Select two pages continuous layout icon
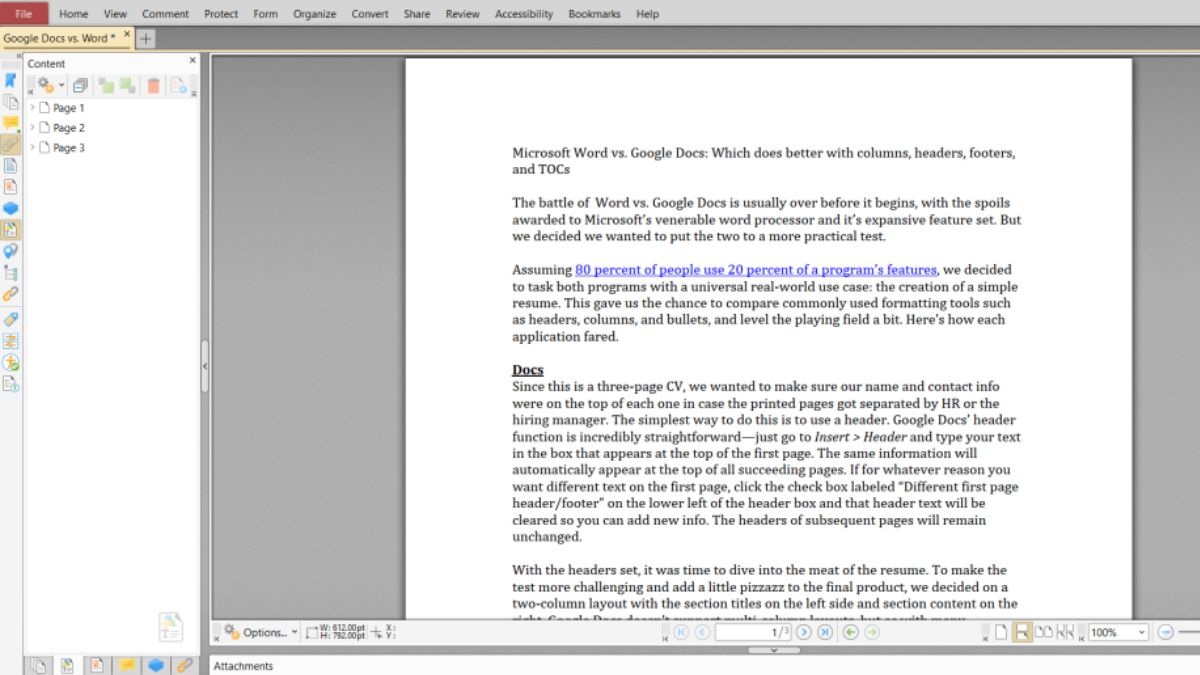 (x=1065, y=632)
